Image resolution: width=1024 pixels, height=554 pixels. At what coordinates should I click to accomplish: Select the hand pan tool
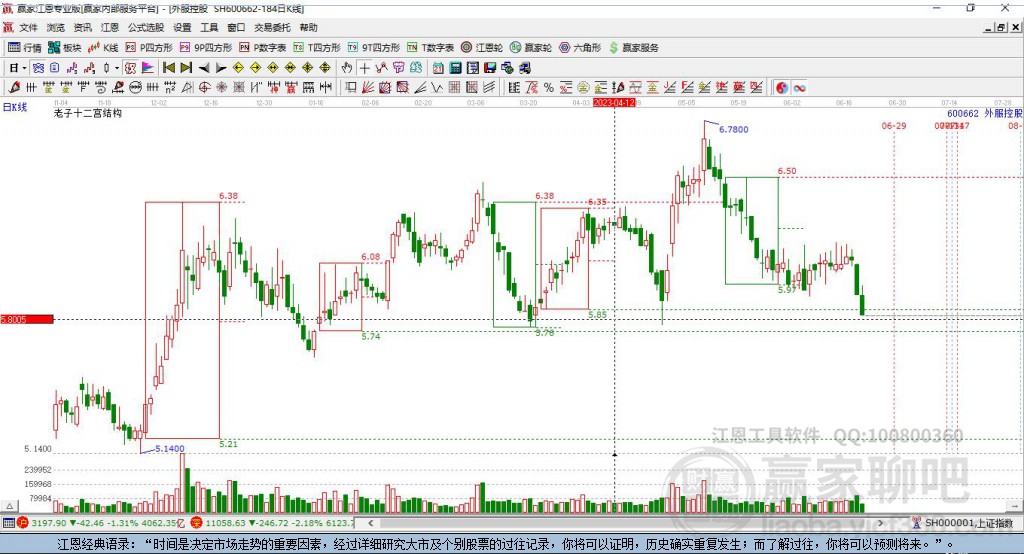(x=347, y=68)
